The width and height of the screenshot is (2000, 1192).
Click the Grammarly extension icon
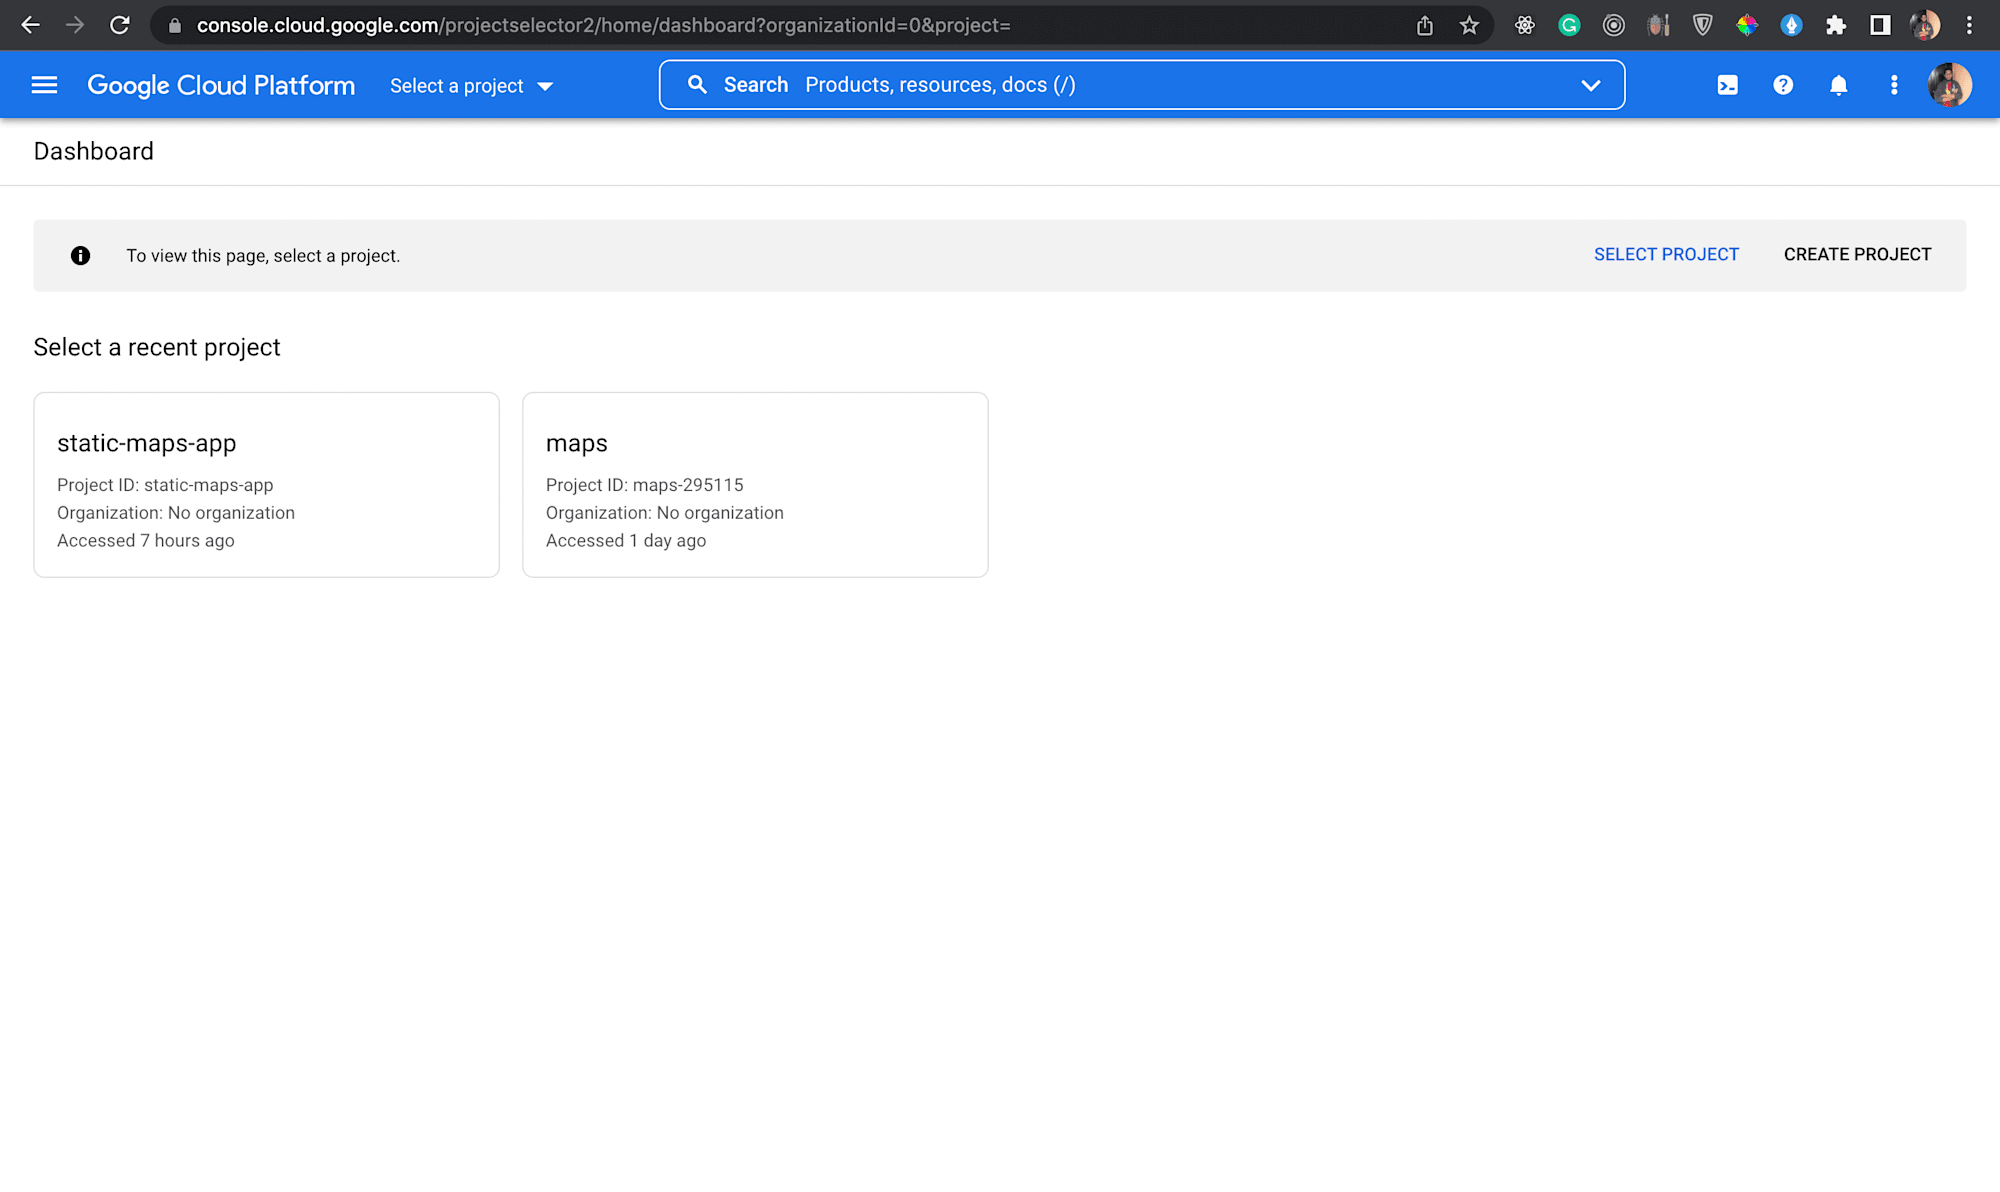click(x=1569, y=26)
